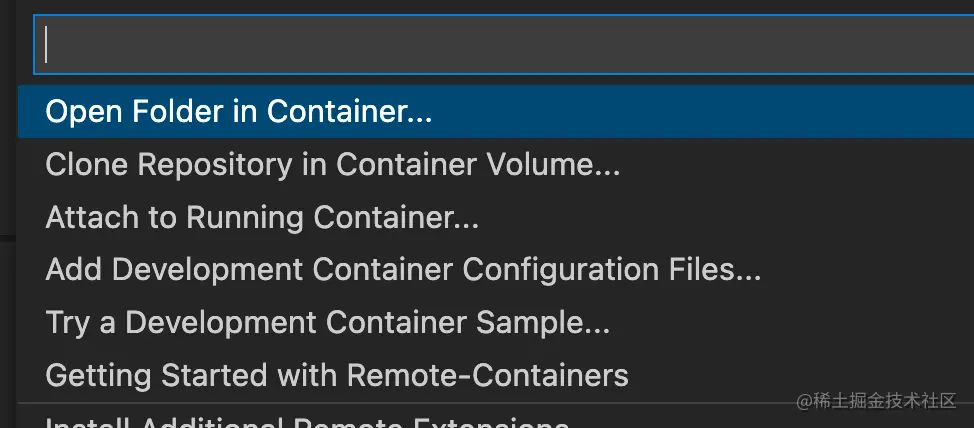Viewport: 974px width, 428px height.
Task: Select Attach to Running Container
Action: click(x=262, y=217)
